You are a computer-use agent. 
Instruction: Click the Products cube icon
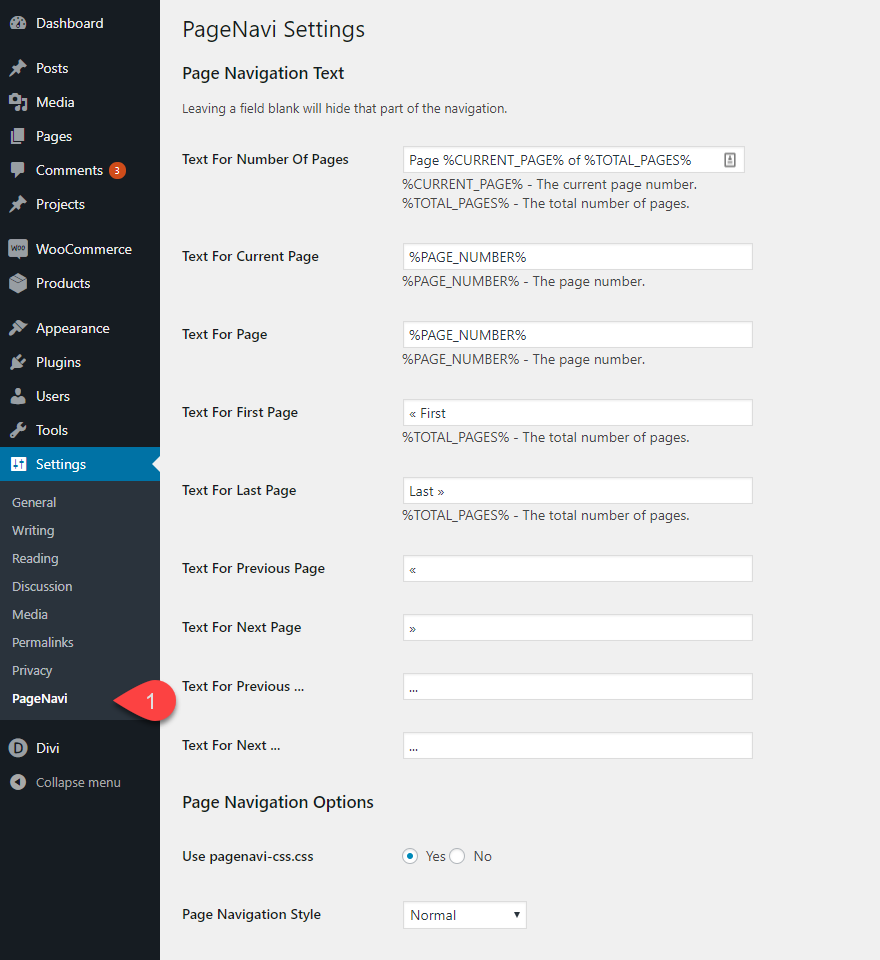pos(18,283)
